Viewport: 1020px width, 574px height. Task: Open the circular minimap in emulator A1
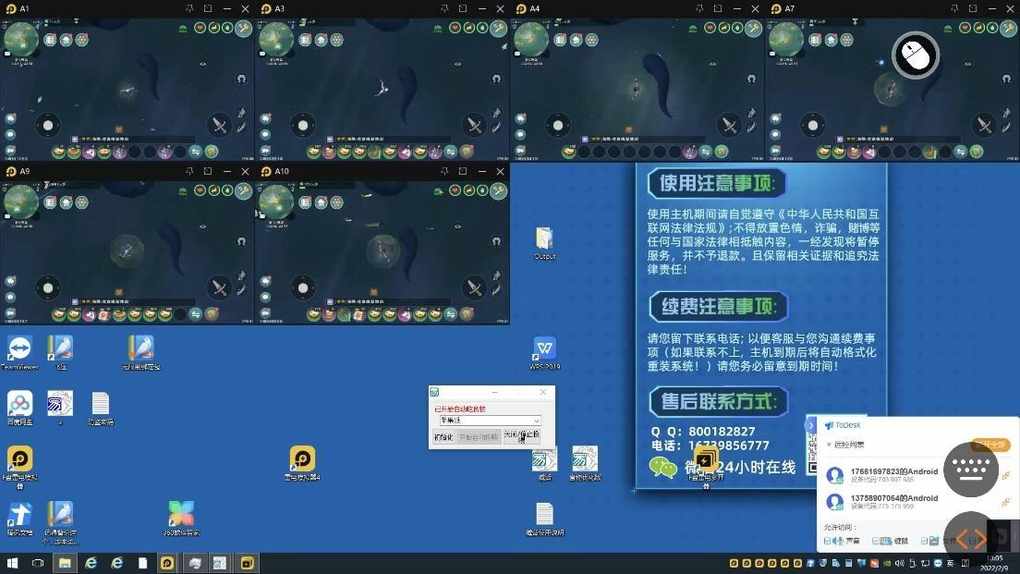tap(21, 39)
